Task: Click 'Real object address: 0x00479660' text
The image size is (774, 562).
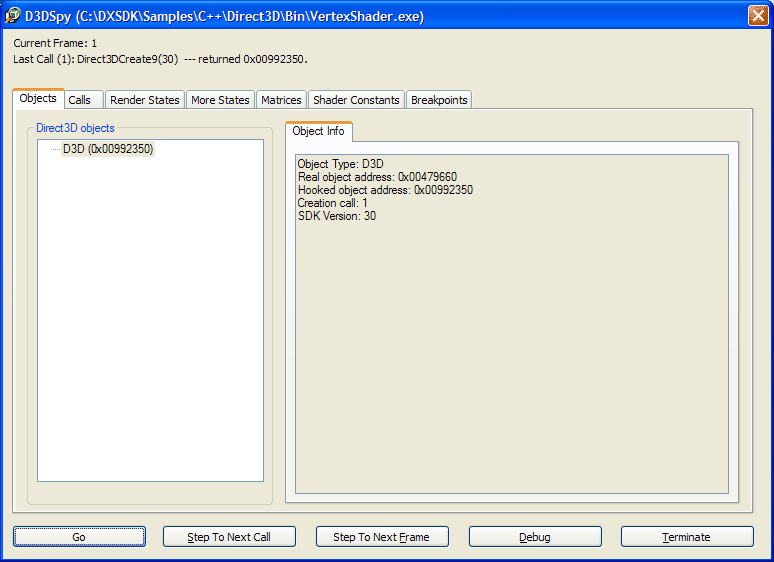Action: 377,177
